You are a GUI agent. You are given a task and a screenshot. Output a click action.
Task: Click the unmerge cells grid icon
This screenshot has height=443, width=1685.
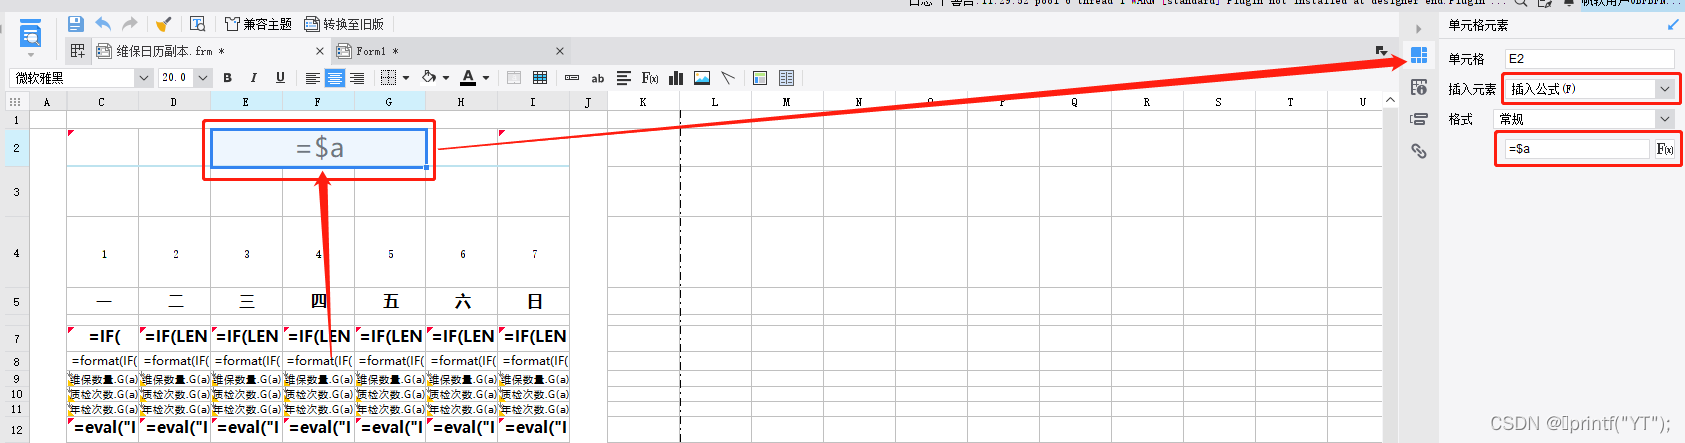coord(540,78)
